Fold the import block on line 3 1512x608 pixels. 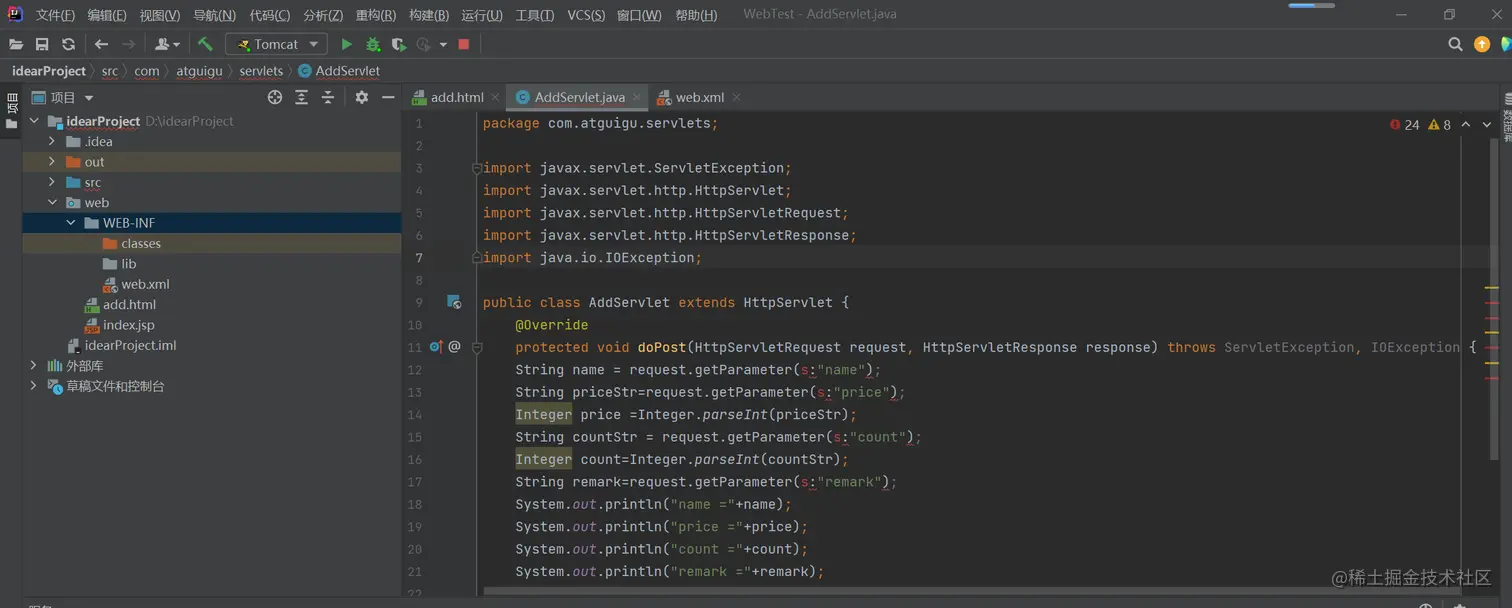point(477,168)
